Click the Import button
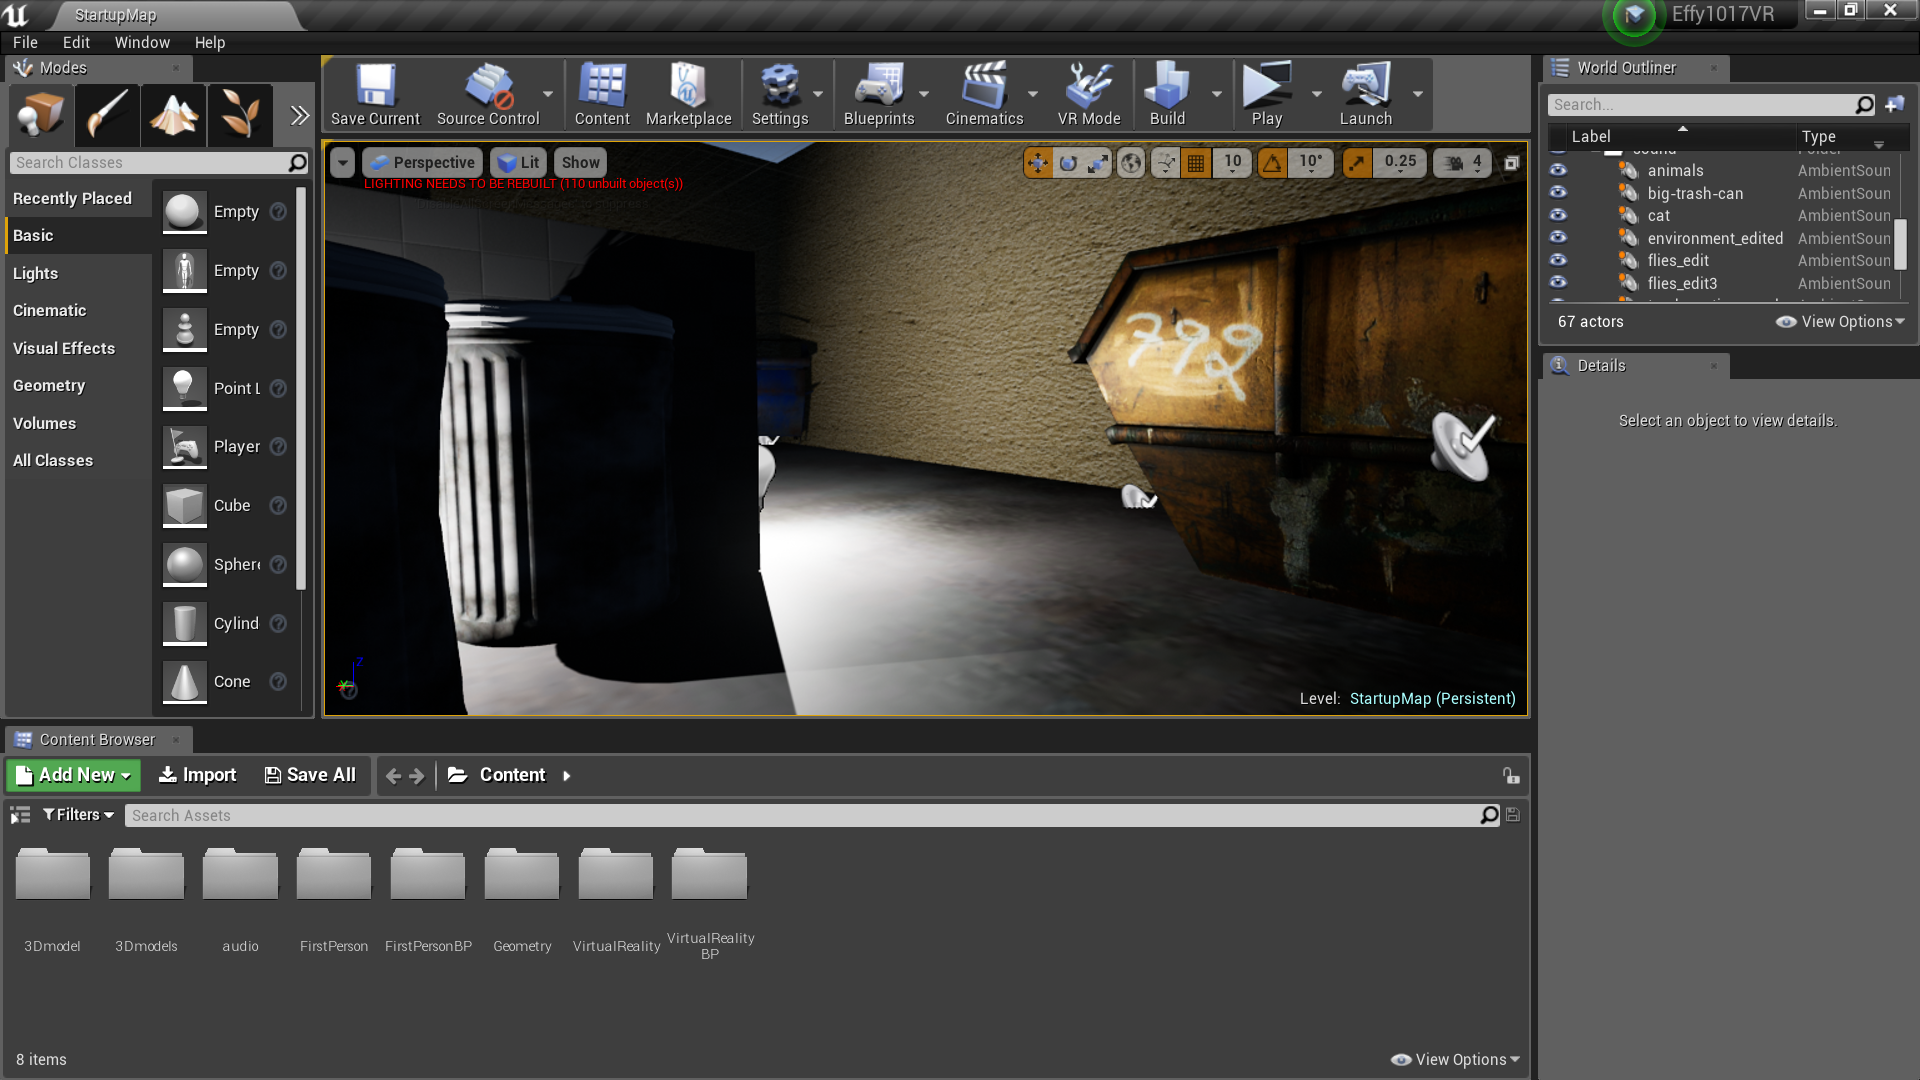This screenshot has height=1080, width=1920. click(x=197, y=775)
